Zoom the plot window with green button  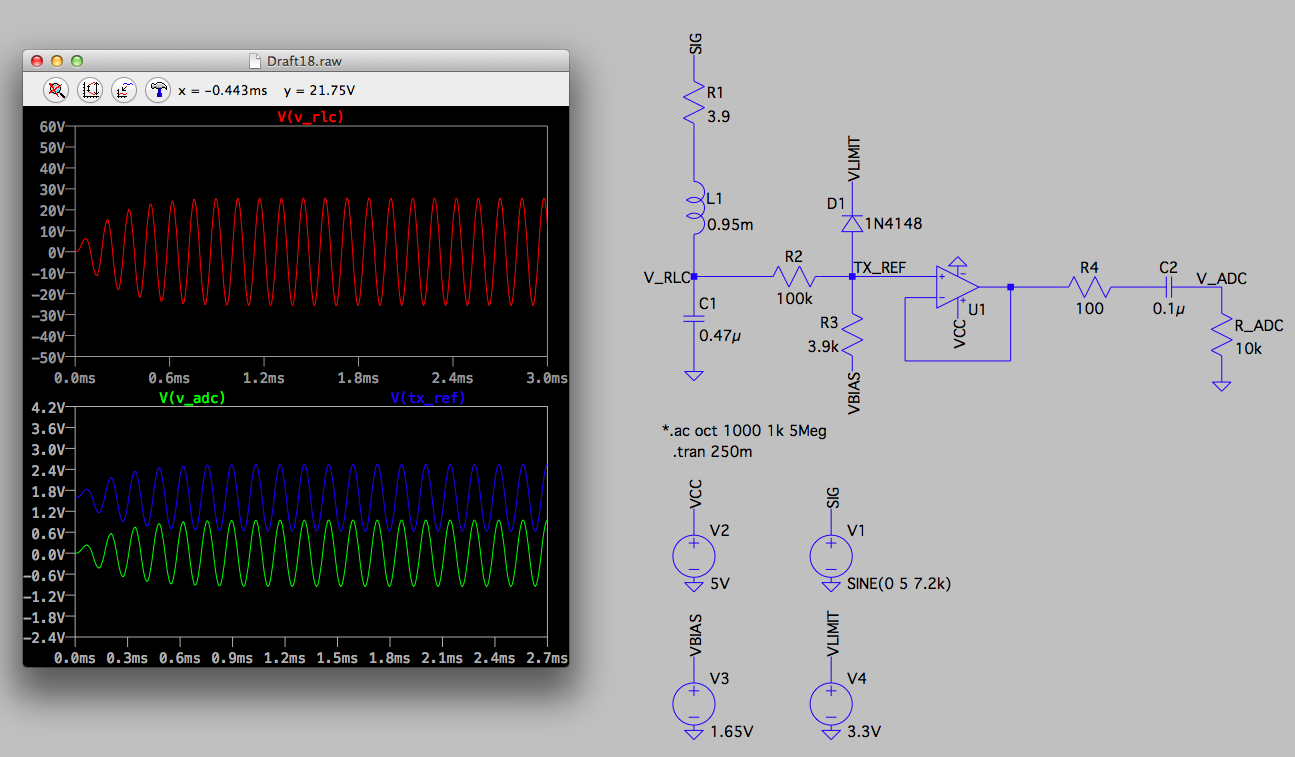click(77, 61)
